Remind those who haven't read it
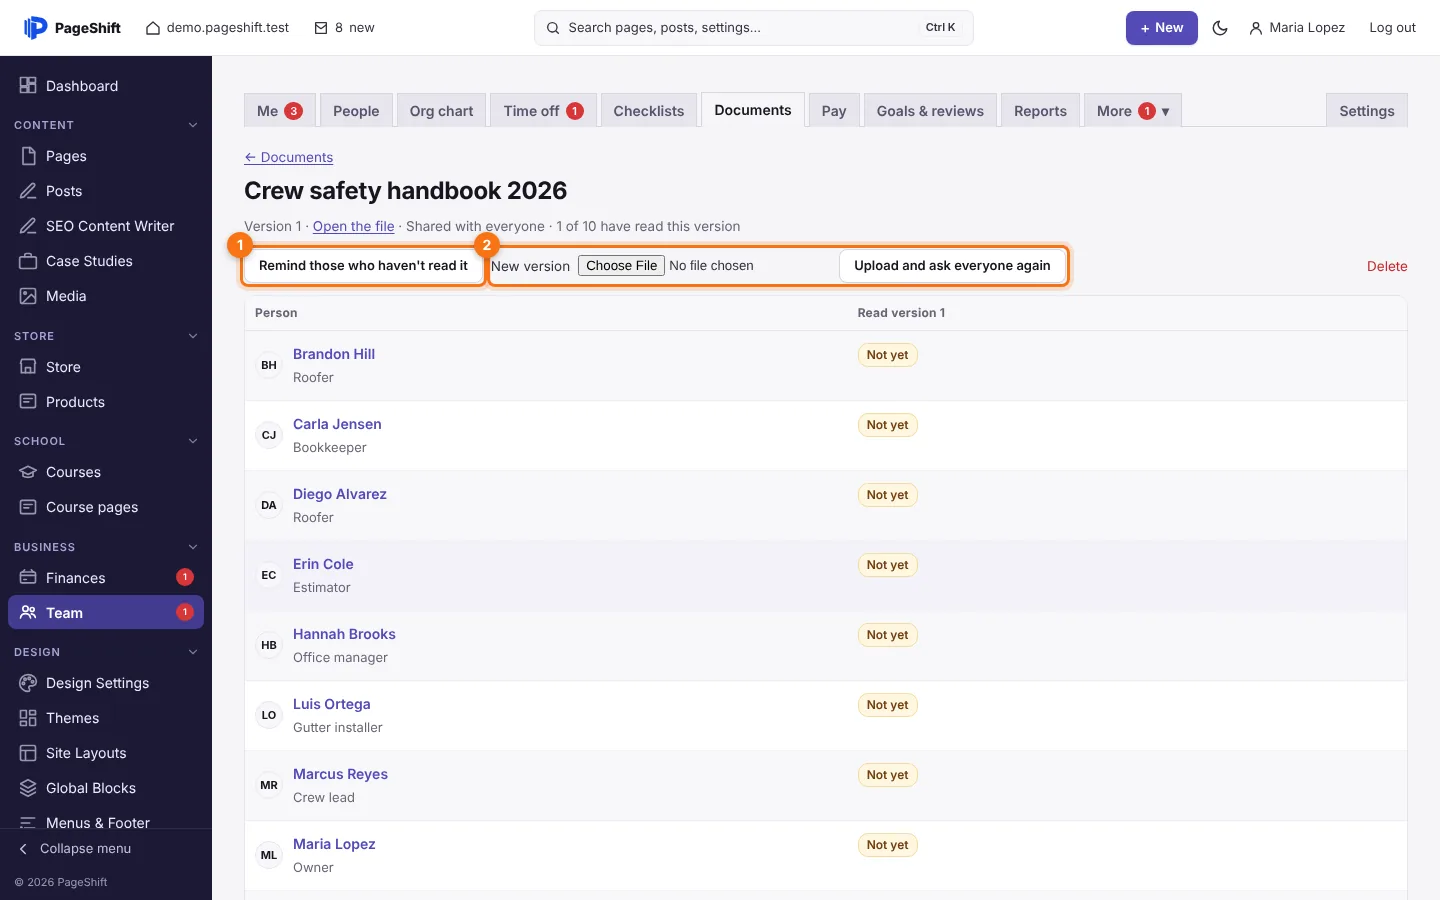This screenshot has height=900, width=1440. click(363, 266)
